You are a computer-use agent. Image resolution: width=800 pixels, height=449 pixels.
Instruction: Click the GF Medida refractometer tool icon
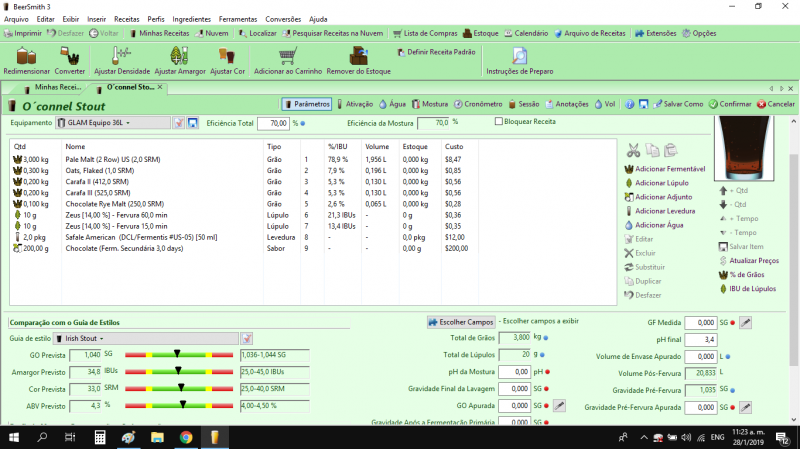(x=745, y=322)
